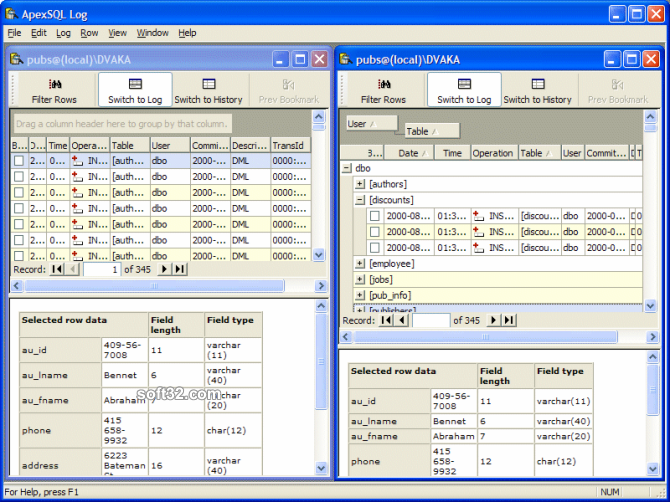
Task: Expand the [authors] group
Action: click(x=360, y=184)
